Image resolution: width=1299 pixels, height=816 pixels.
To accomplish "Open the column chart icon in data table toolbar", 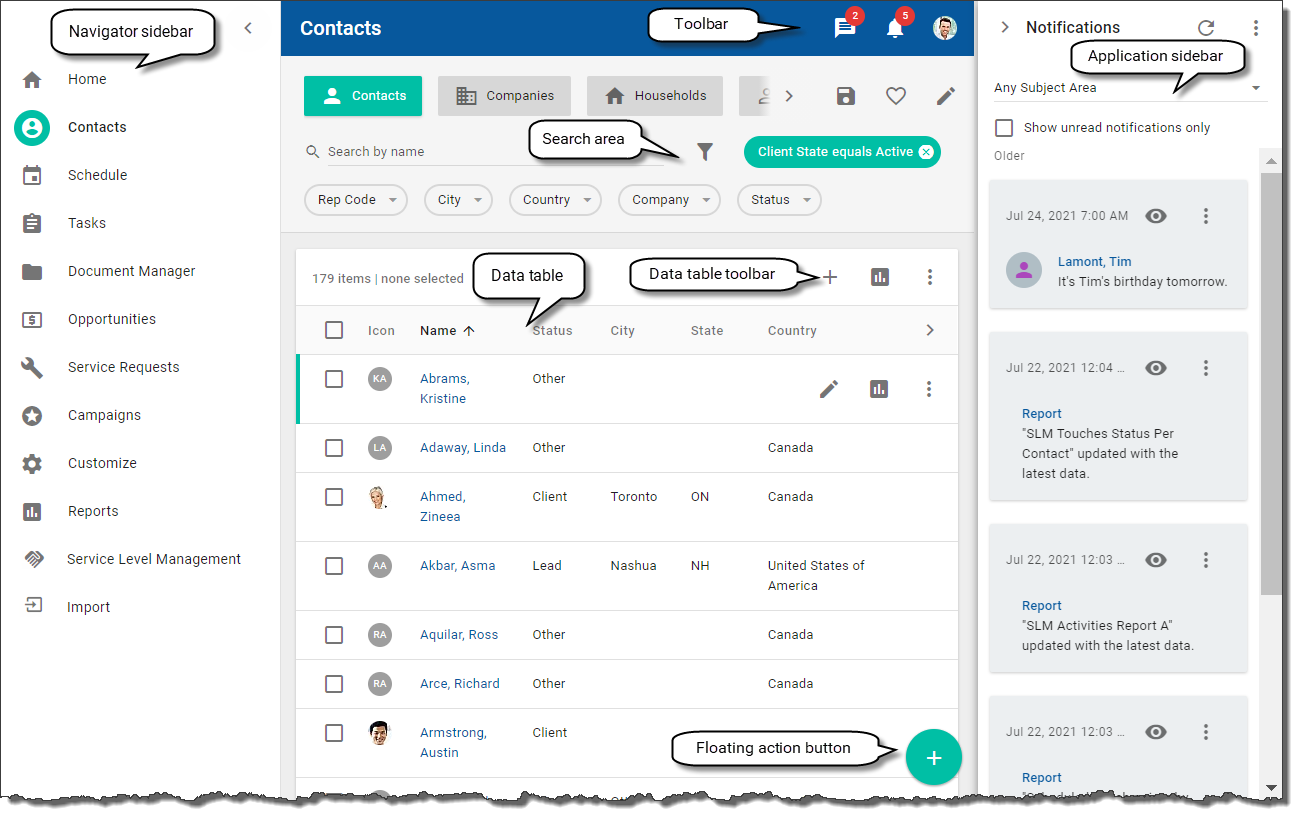I will pyautogui.click(x=880, y=277).
